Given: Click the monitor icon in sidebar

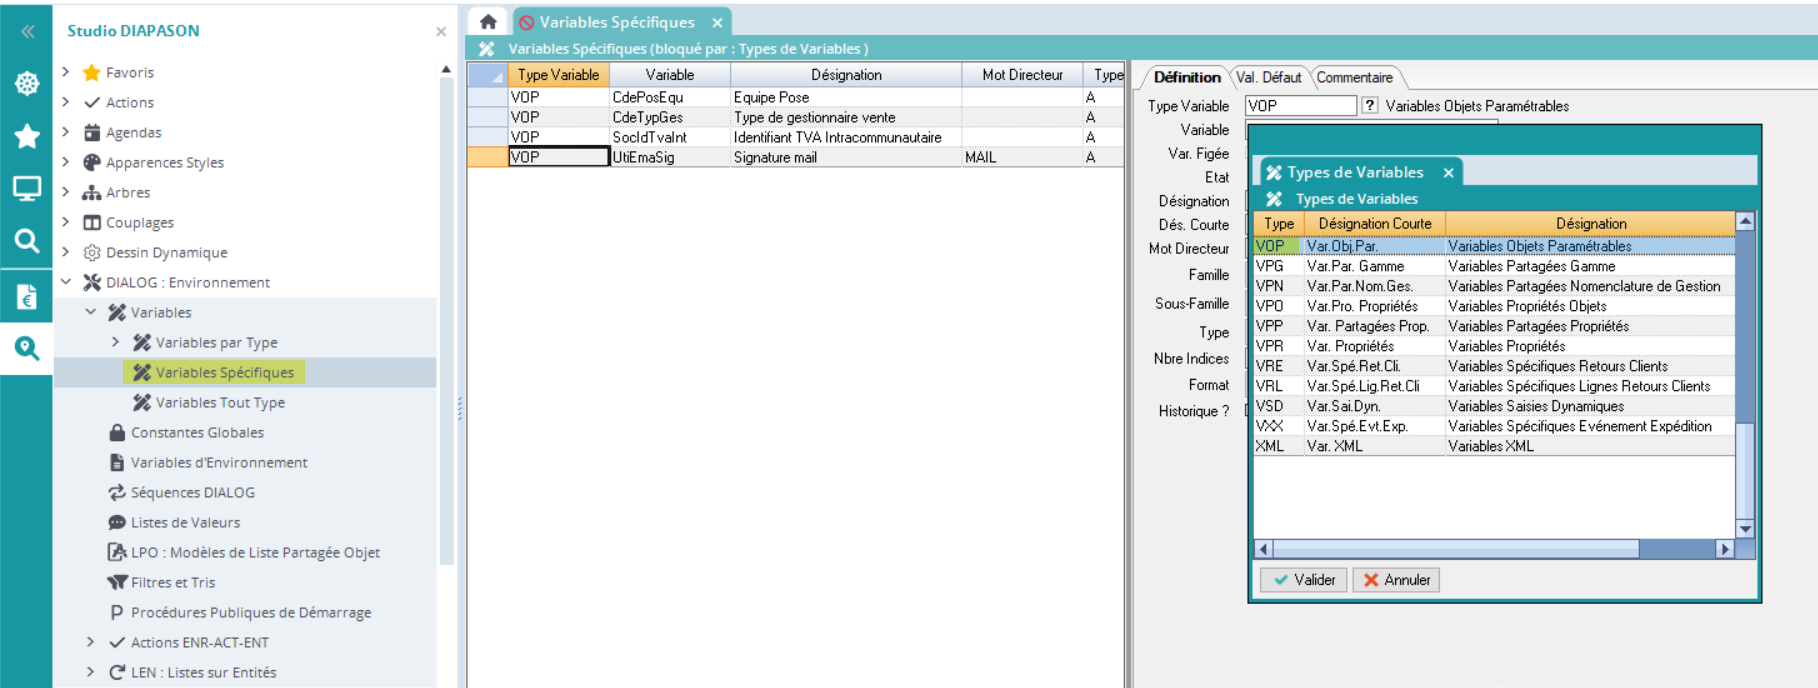Looking at the screenshot, I should tap(27, 188).
